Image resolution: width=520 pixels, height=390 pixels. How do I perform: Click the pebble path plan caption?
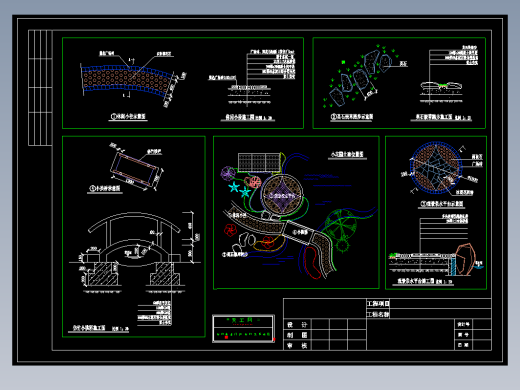pyautogui.click(x=128, y=116)
